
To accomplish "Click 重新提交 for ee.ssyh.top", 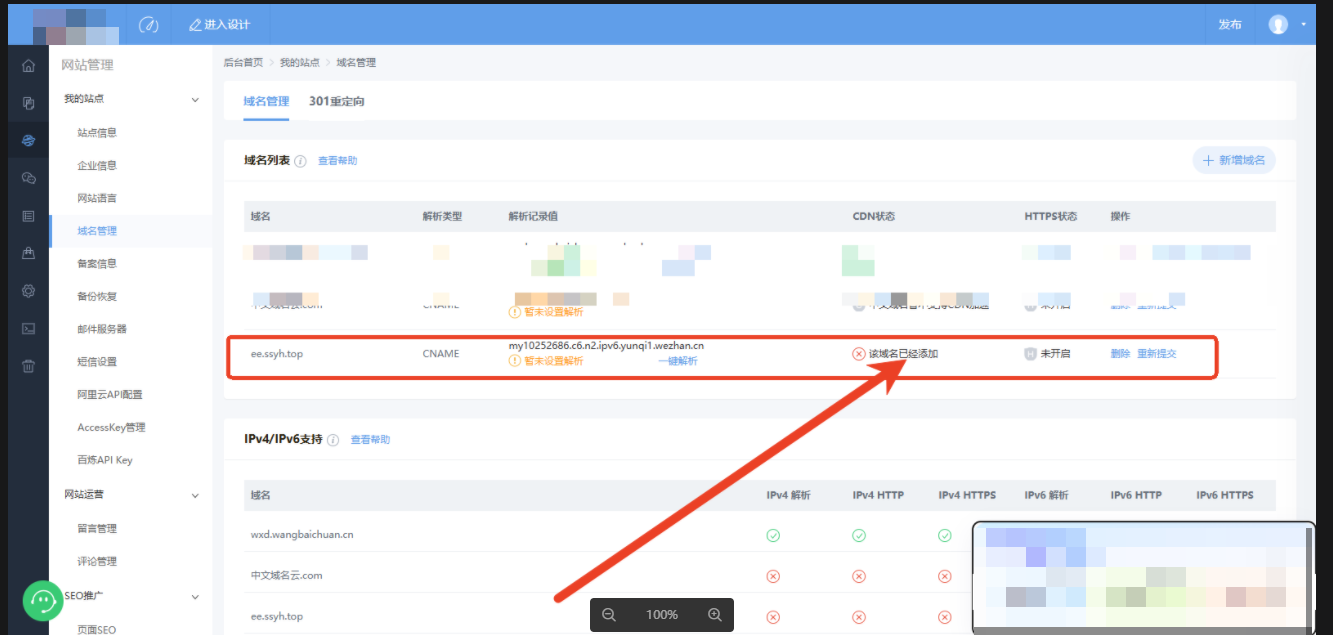I will pos(1157,354).
